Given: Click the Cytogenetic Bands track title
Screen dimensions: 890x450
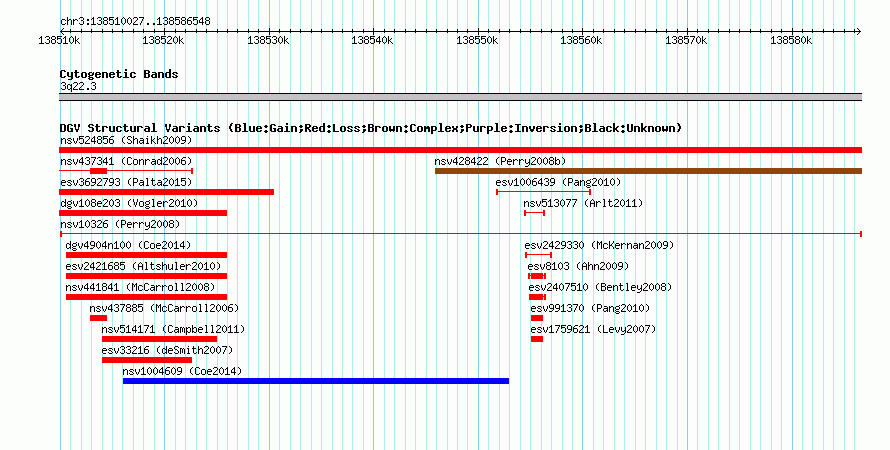Looking at the screenshot, I should [x=119, y=74].
